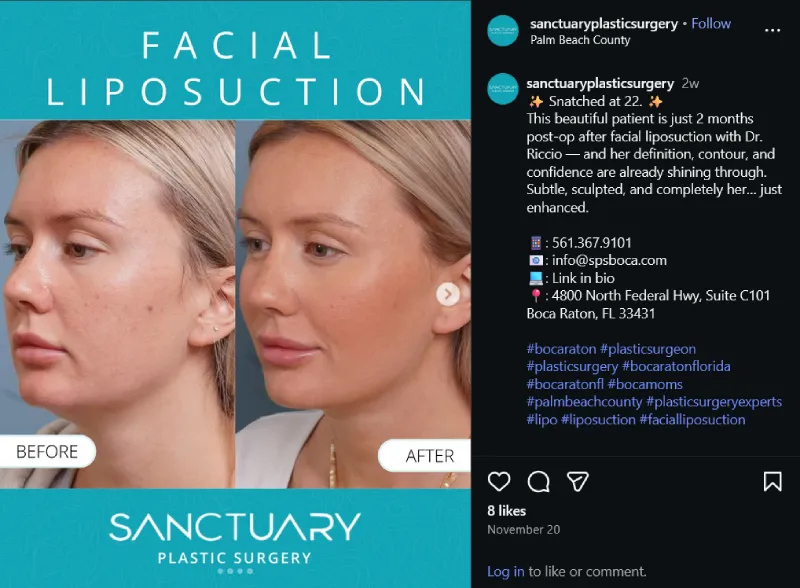Image resolution: width=800 pixels, height=588 pixels.
Task: Click the November 20 post date
Action: click(x=523, y=530)
